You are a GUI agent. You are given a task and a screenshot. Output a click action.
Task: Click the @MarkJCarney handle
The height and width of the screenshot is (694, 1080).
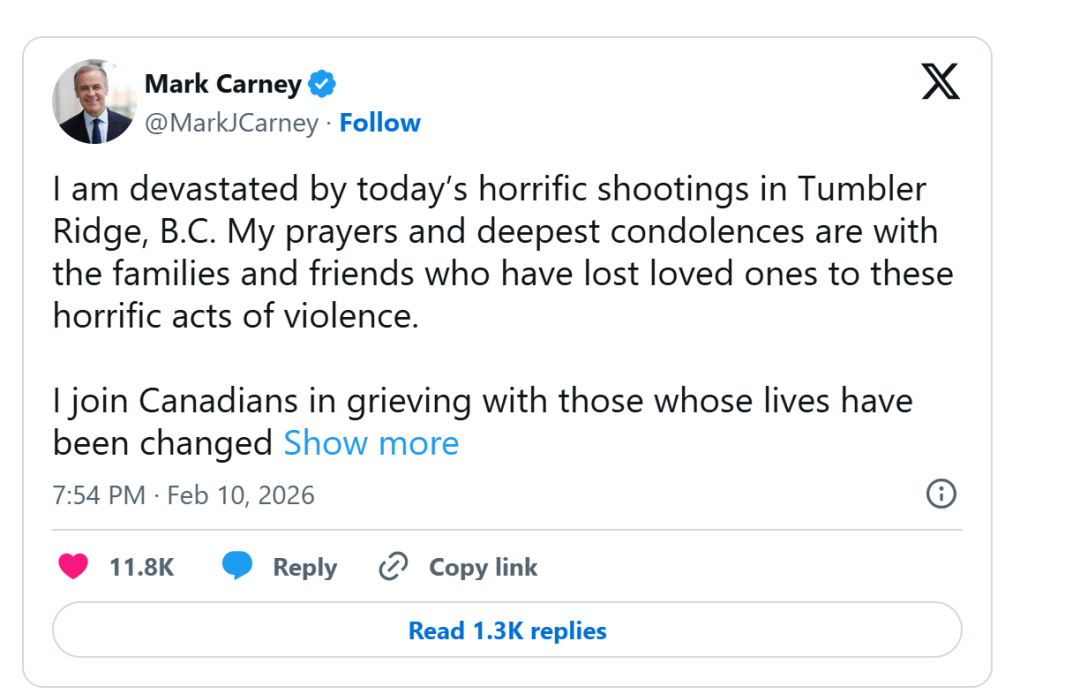click(x=231, y=123)
